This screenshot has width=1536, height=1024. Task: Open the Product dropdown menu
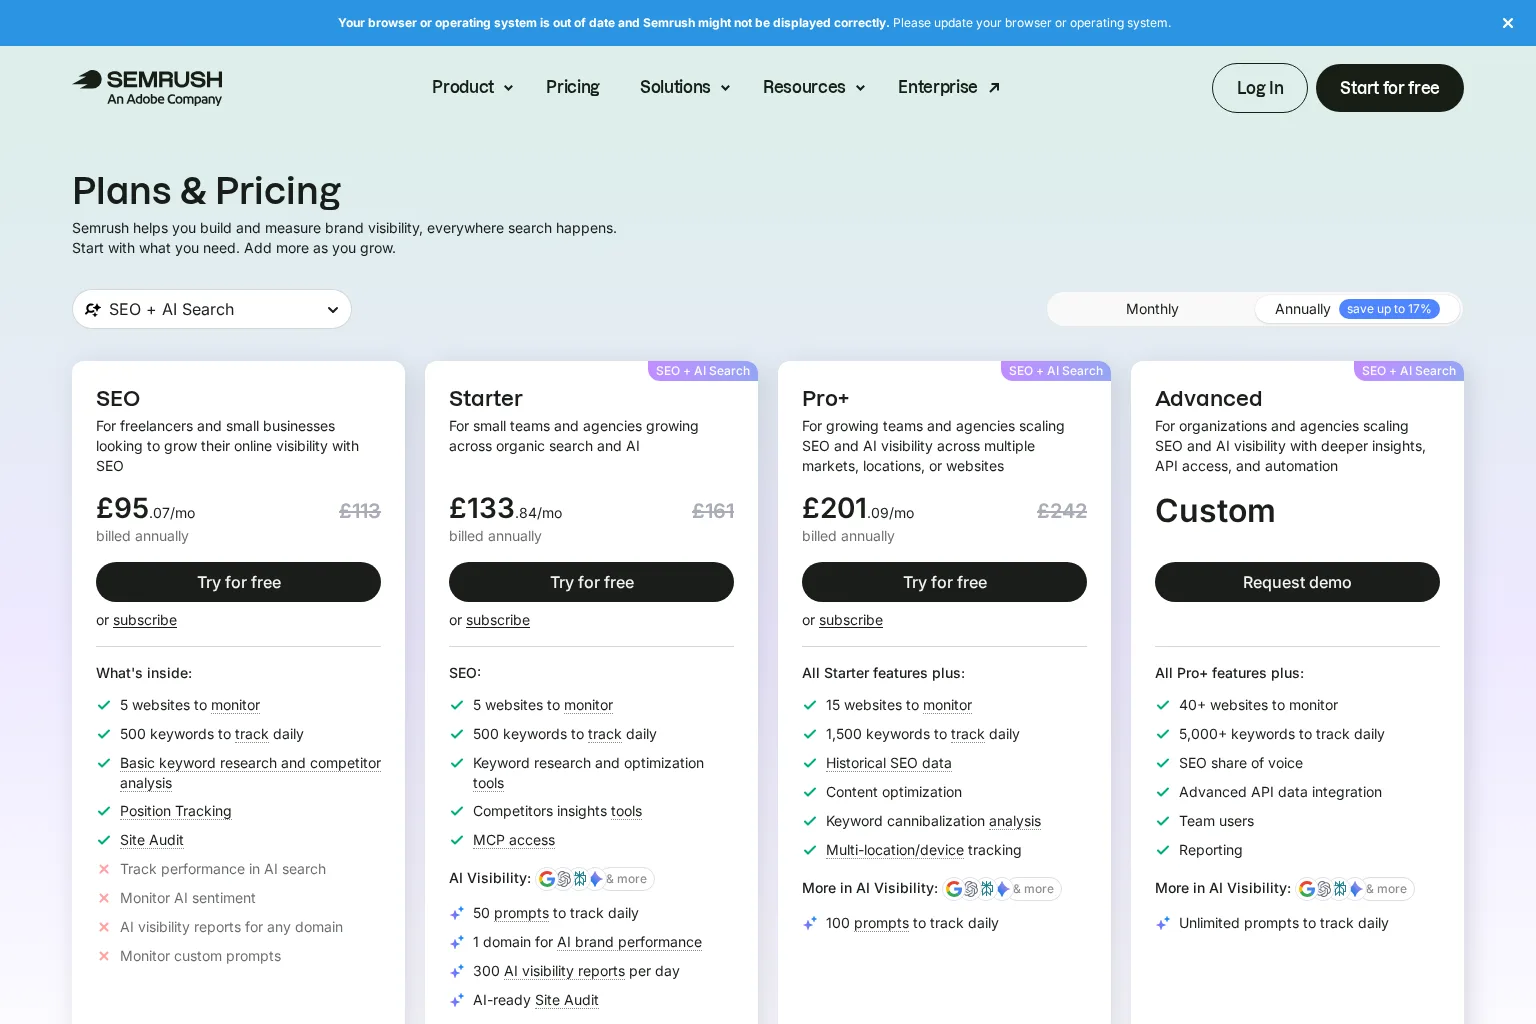pos(472,87)
